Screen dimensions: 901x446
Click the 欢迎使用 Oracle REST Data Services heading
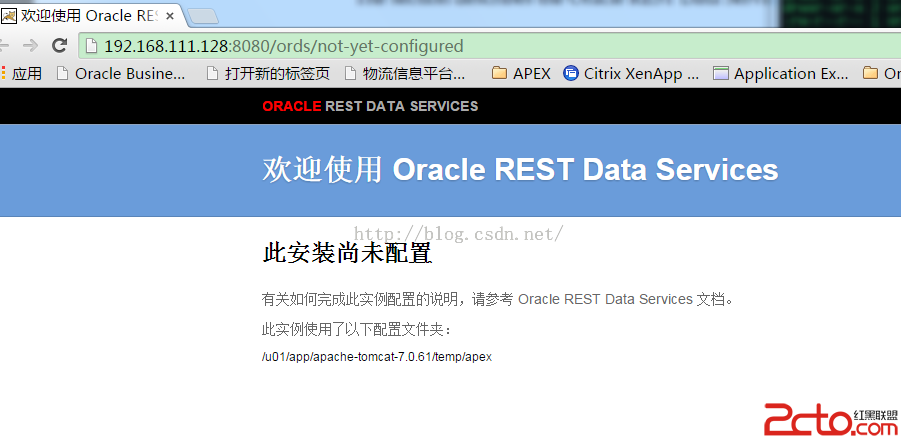(521, 170)
